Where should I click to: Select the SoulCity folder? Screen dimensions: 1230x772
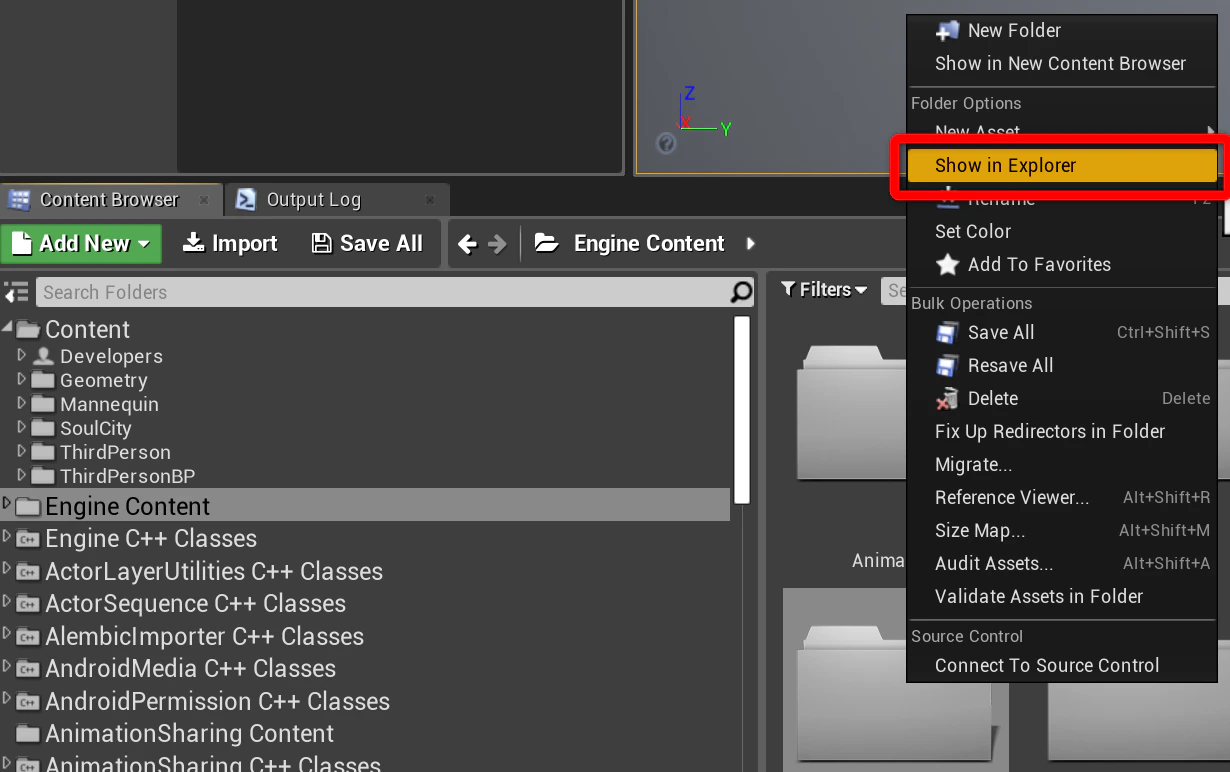[x=95, y=428]
